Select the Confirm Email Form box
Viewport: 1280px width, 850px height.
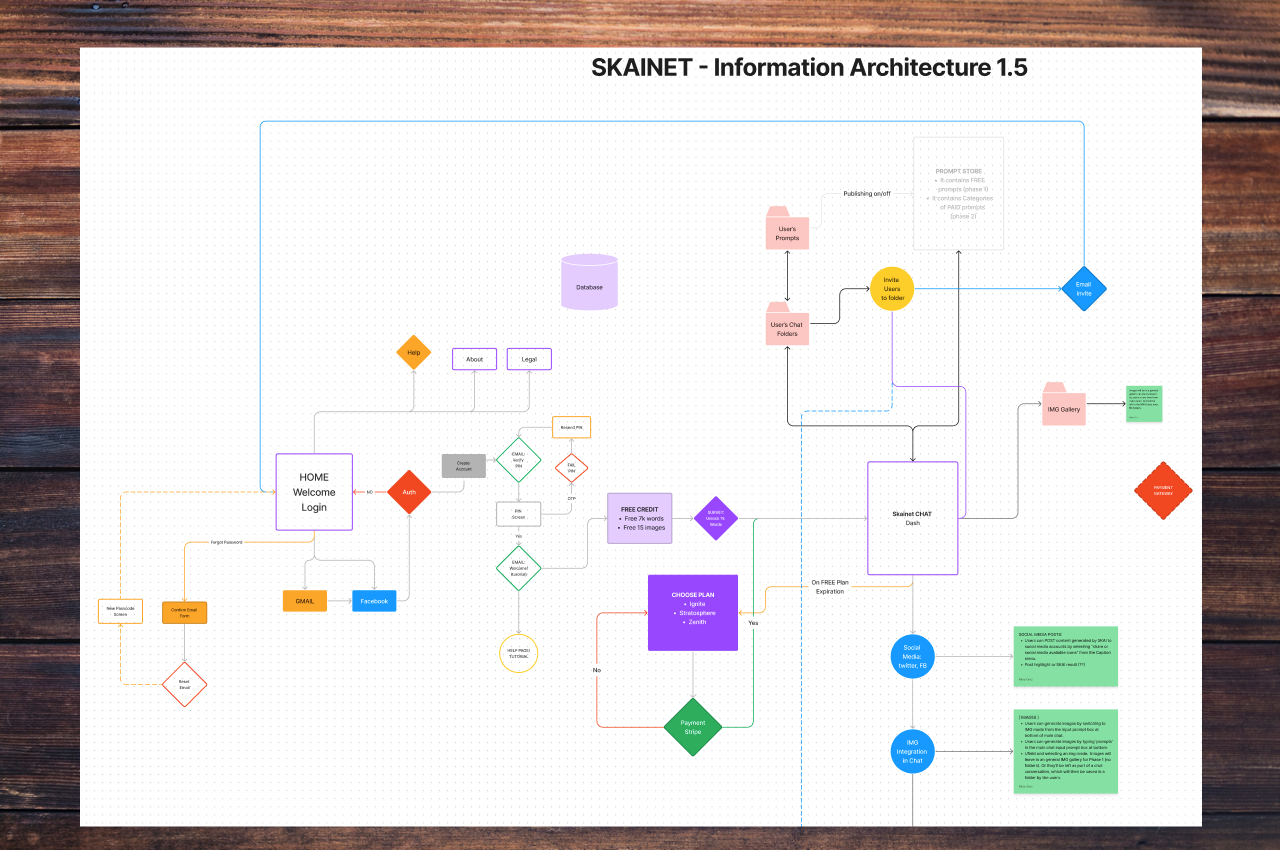[184, 612]
